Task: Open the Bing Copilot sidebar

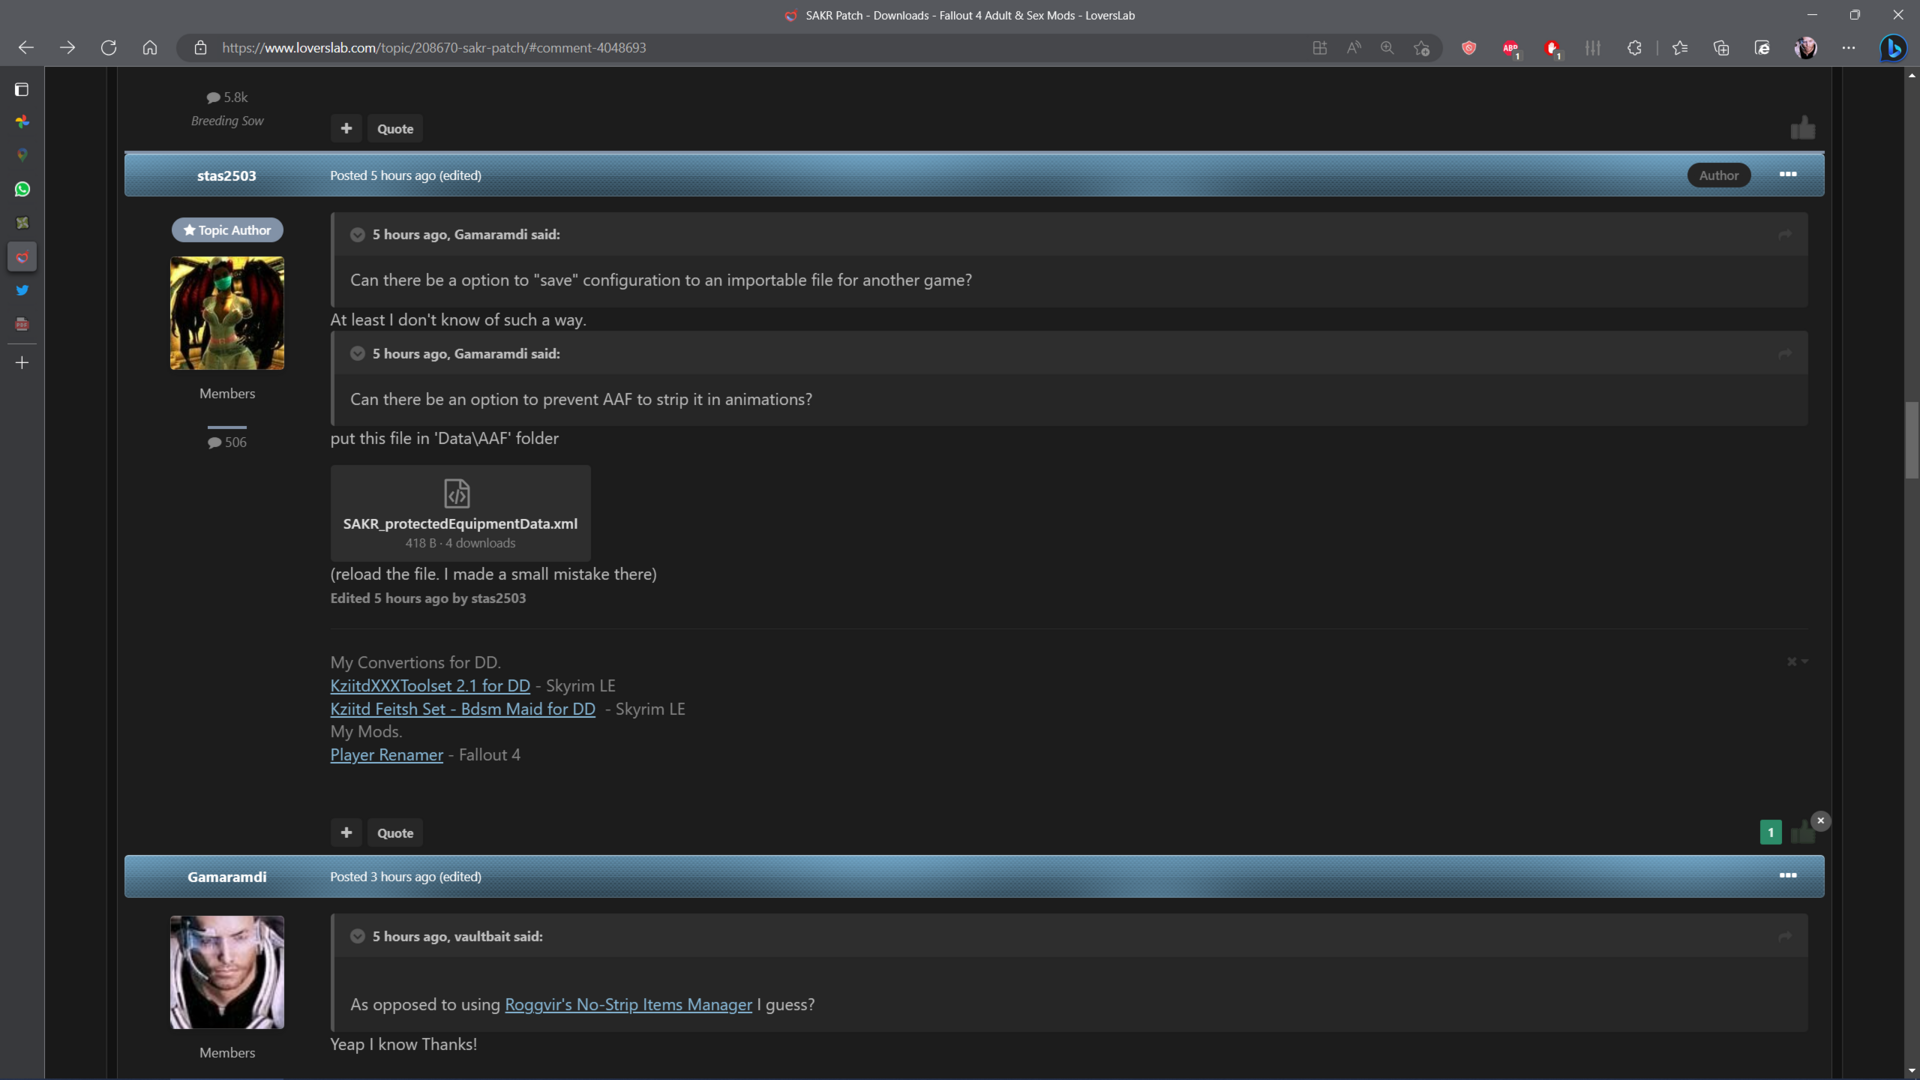Action: pos(1892,47)
